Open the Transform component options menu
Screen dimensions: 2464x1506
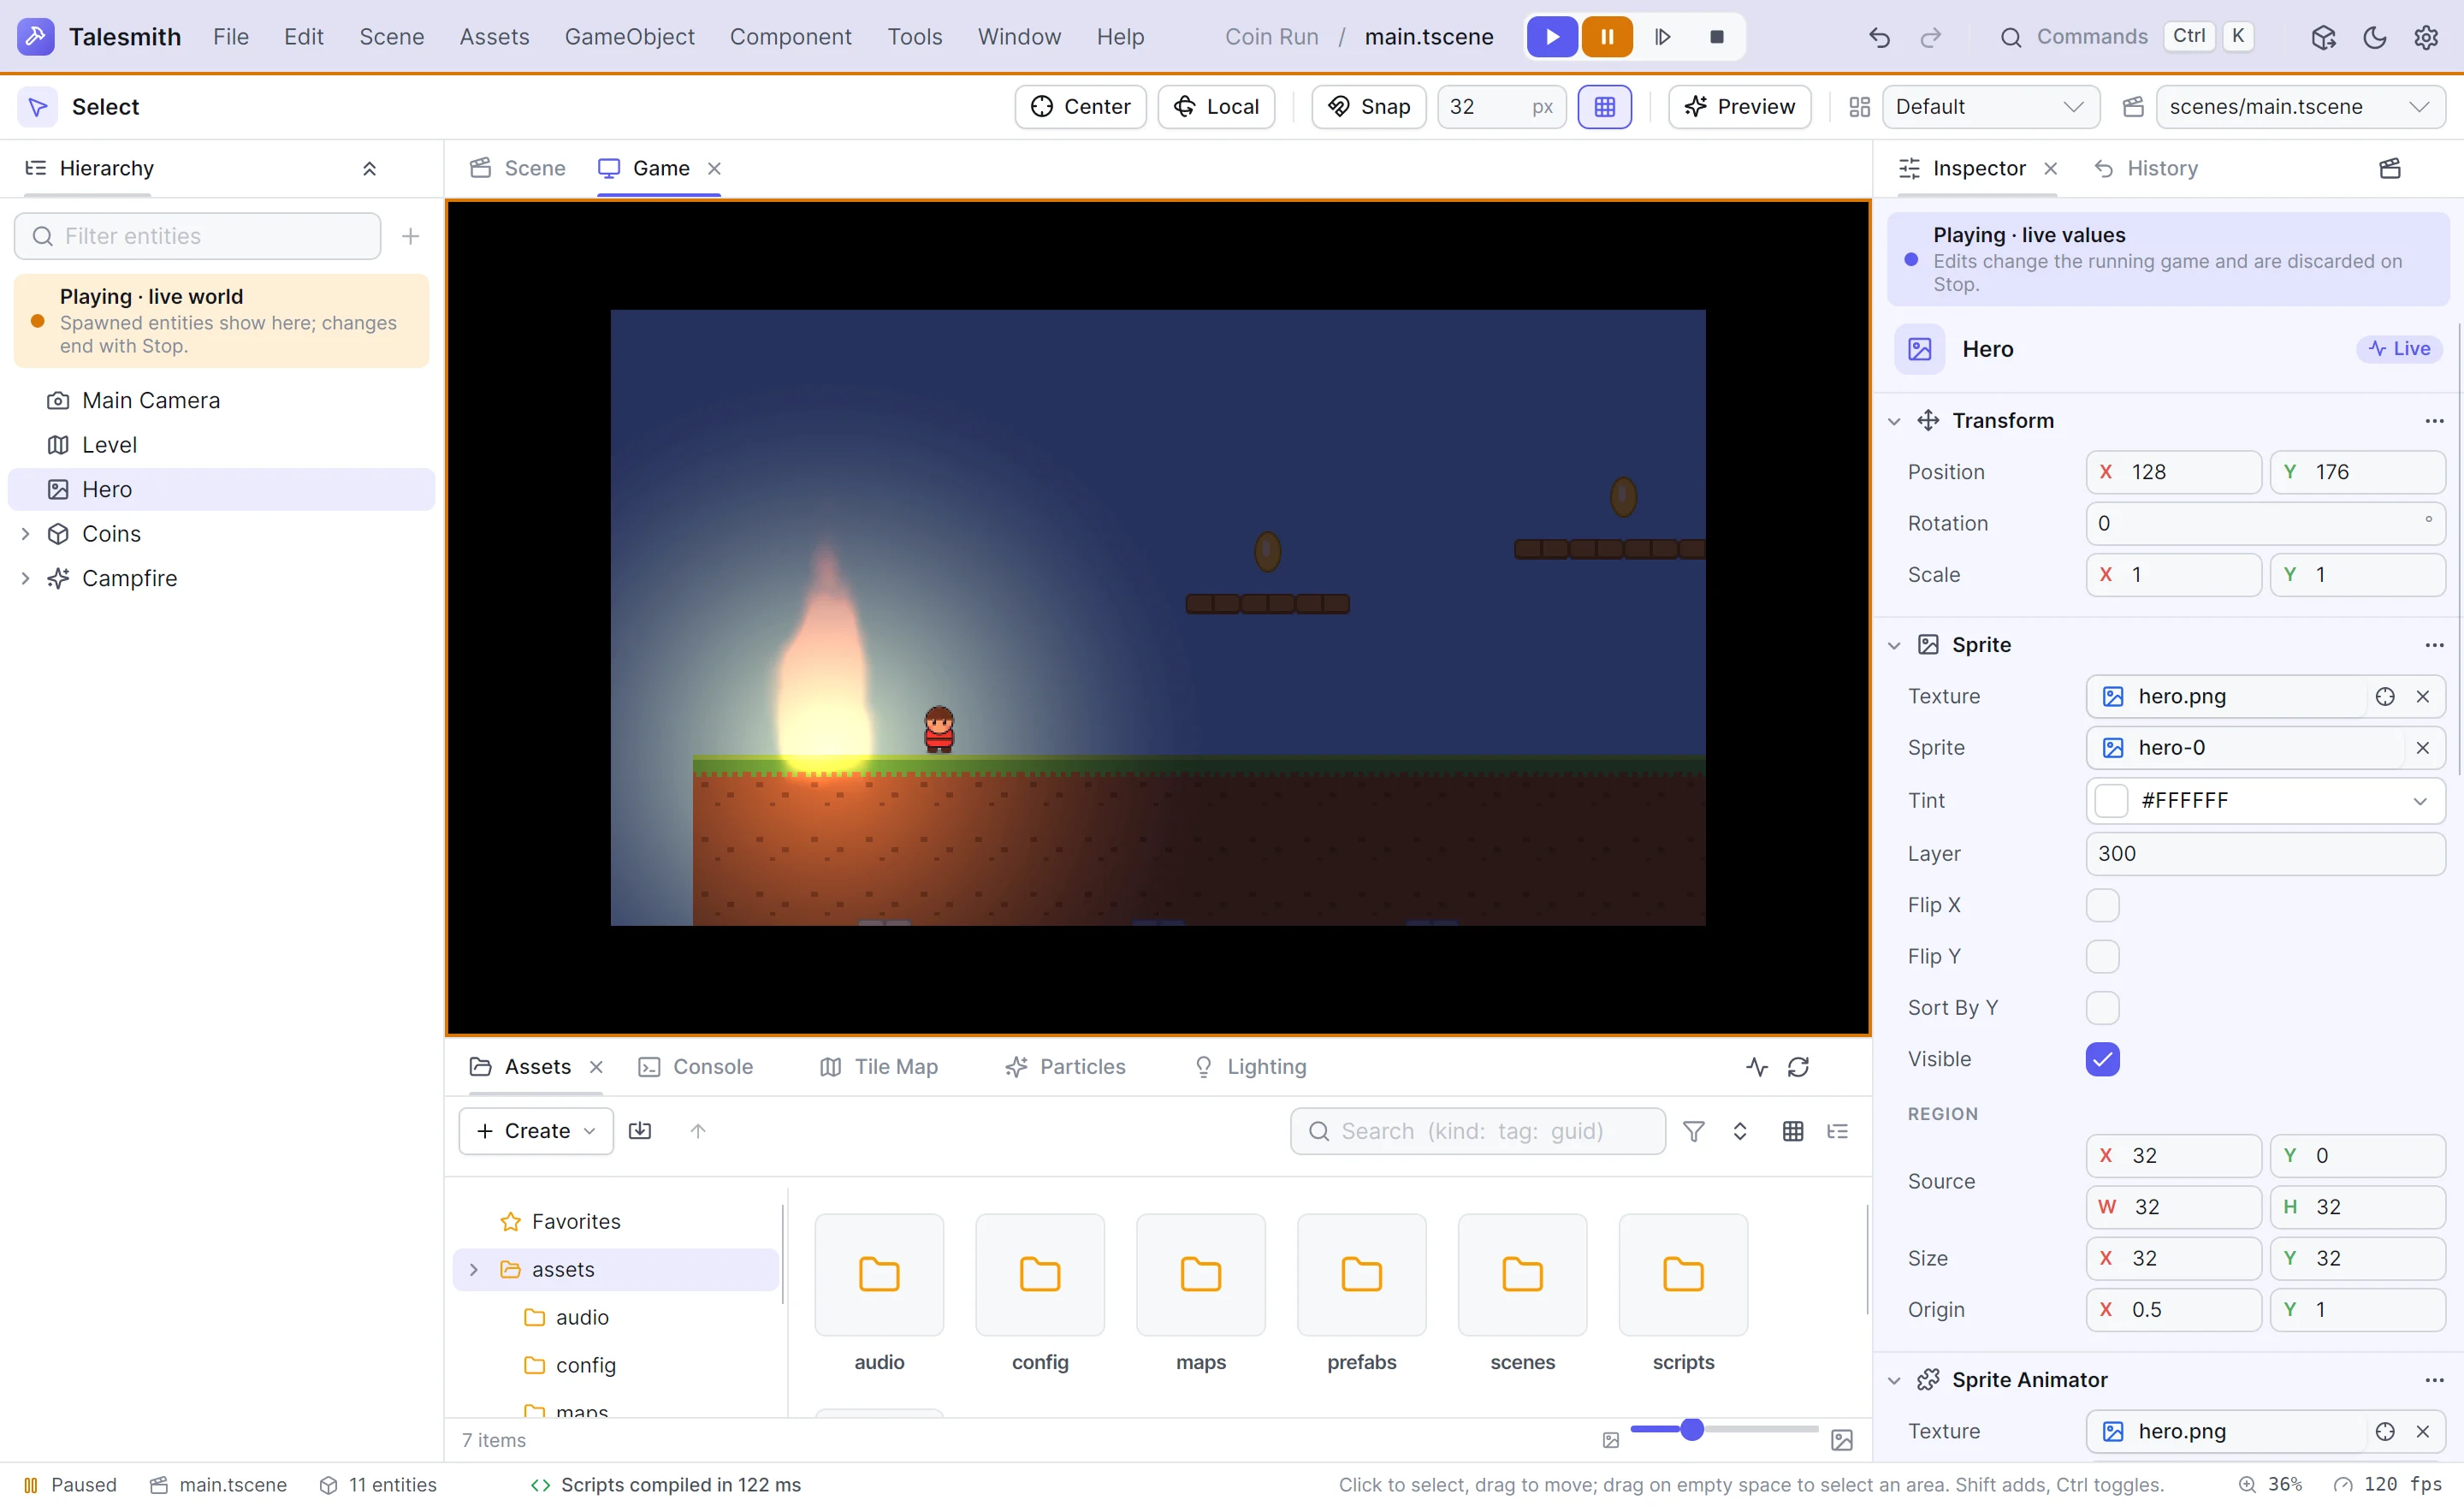[x=2434, y=421]
